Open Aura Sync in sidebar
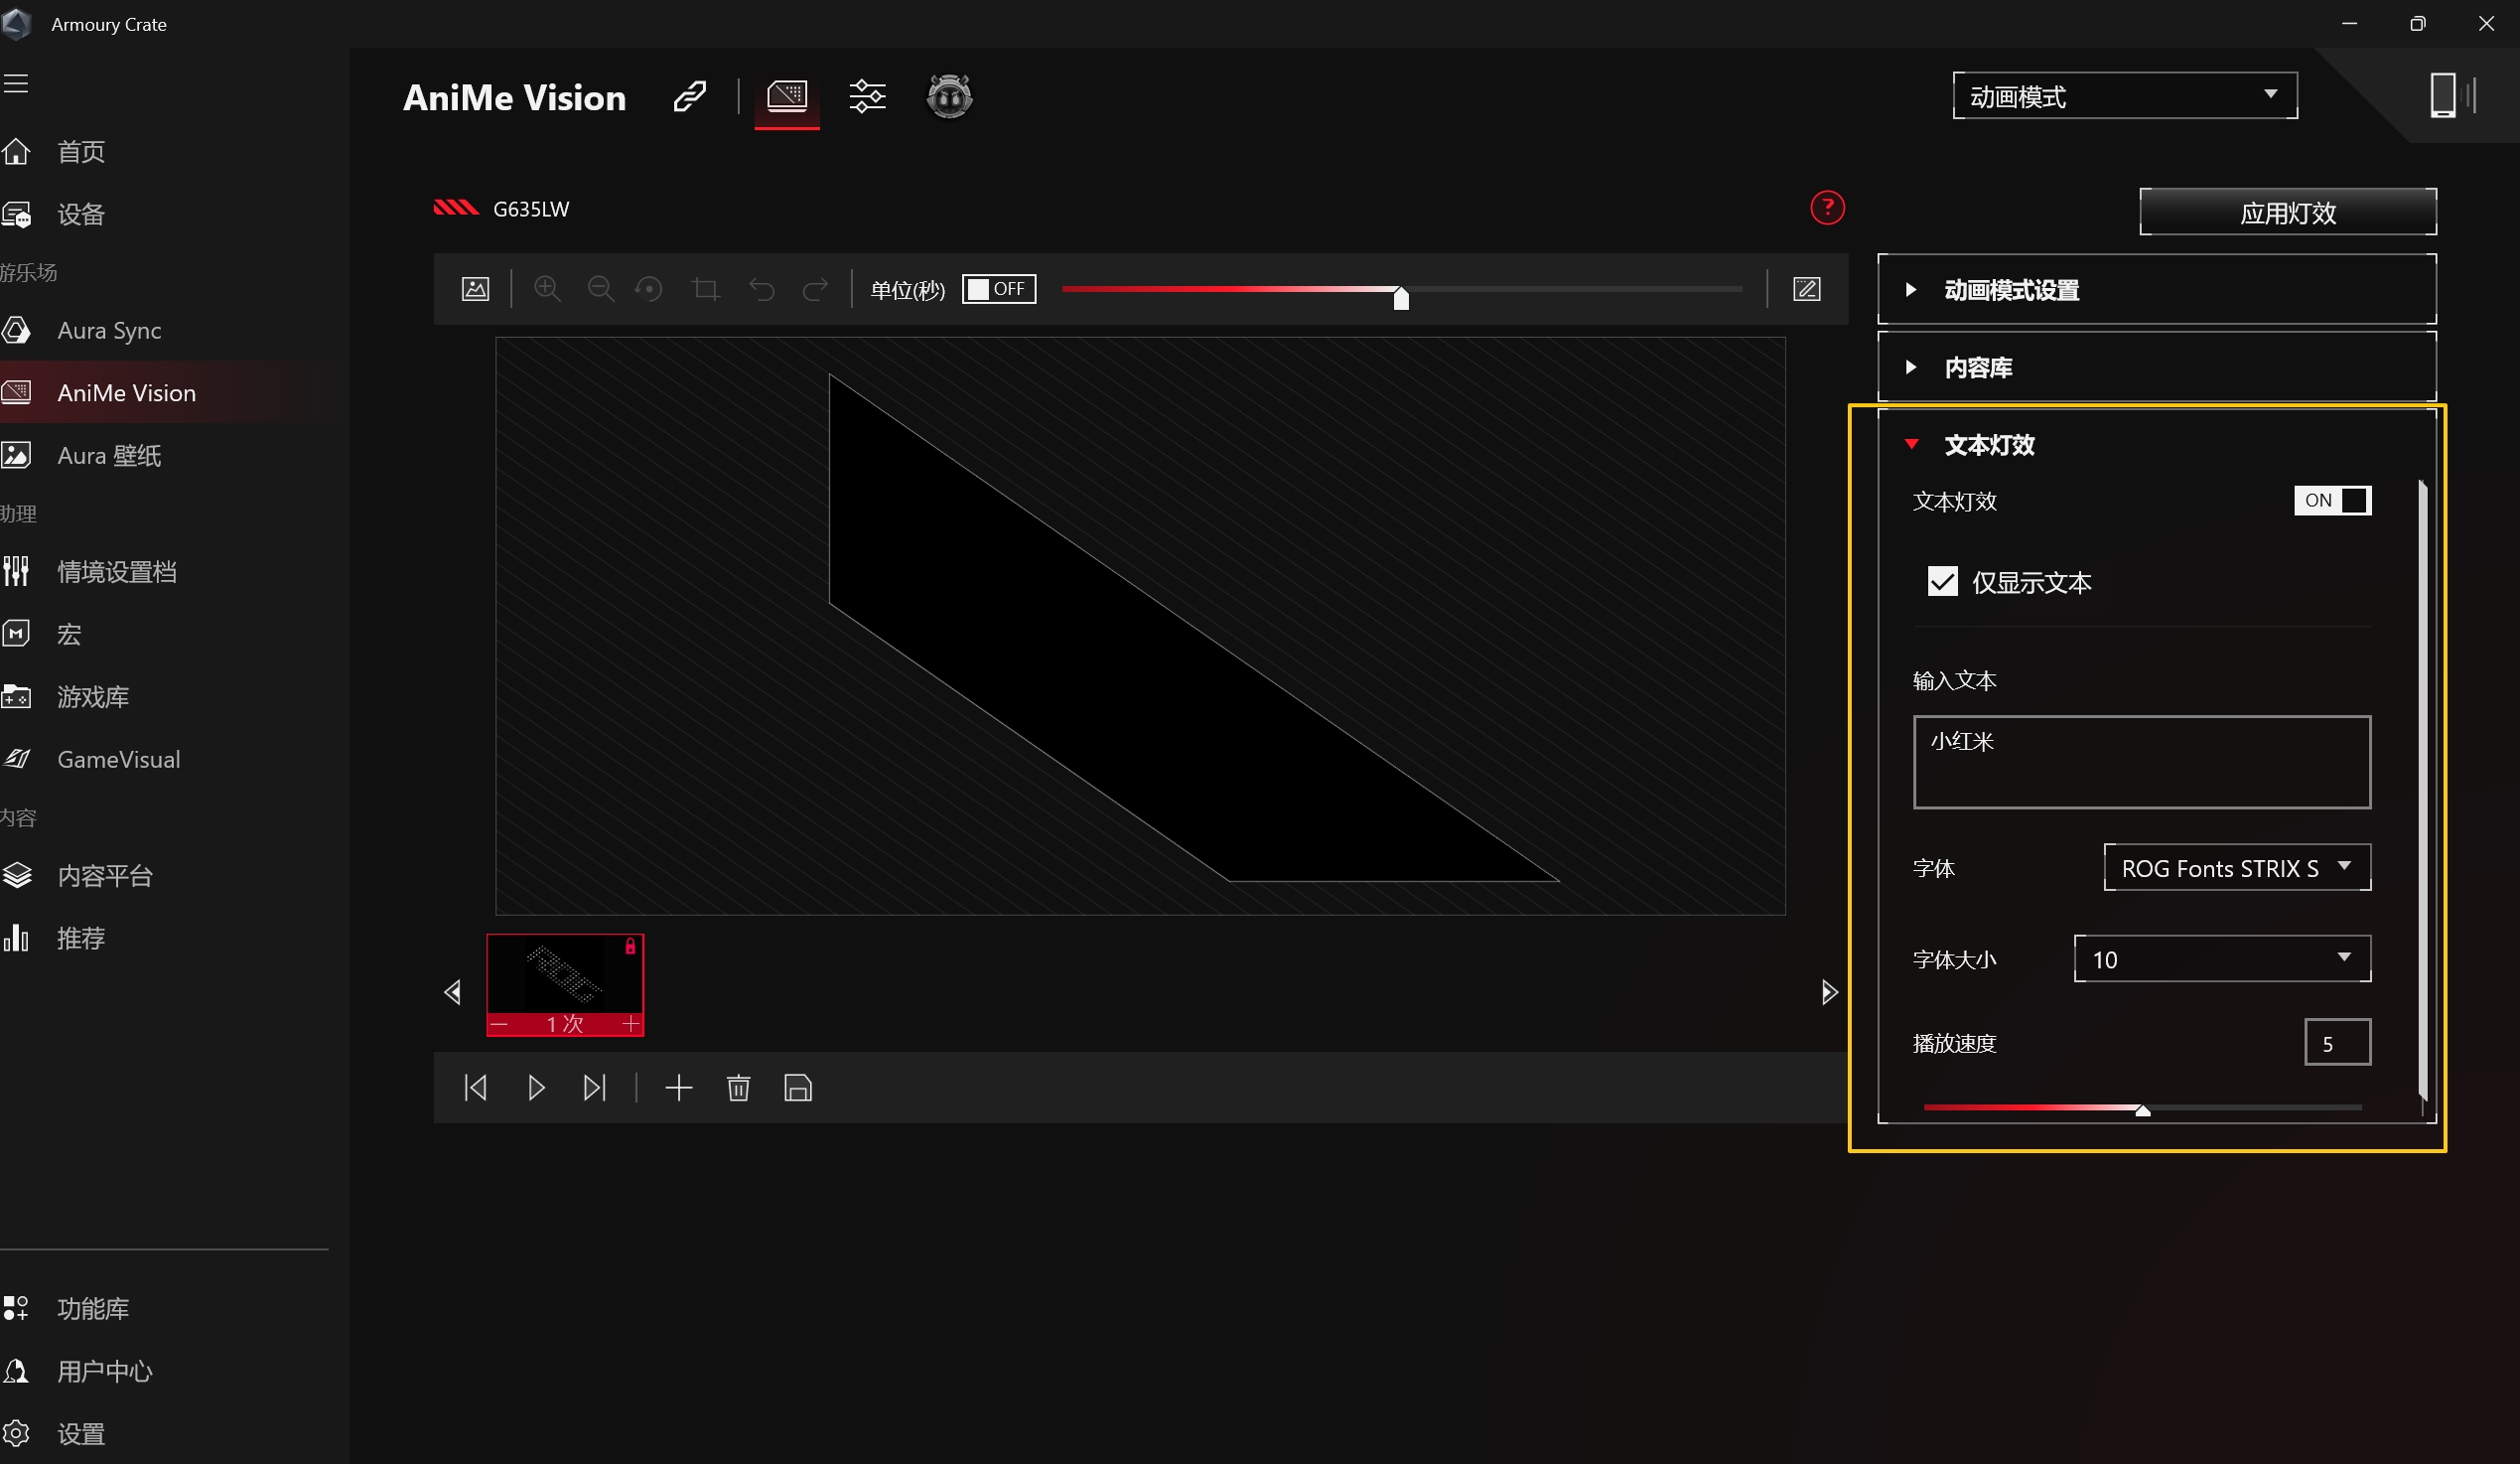Screen dimensions: 2520x1464 pos(108,330)
